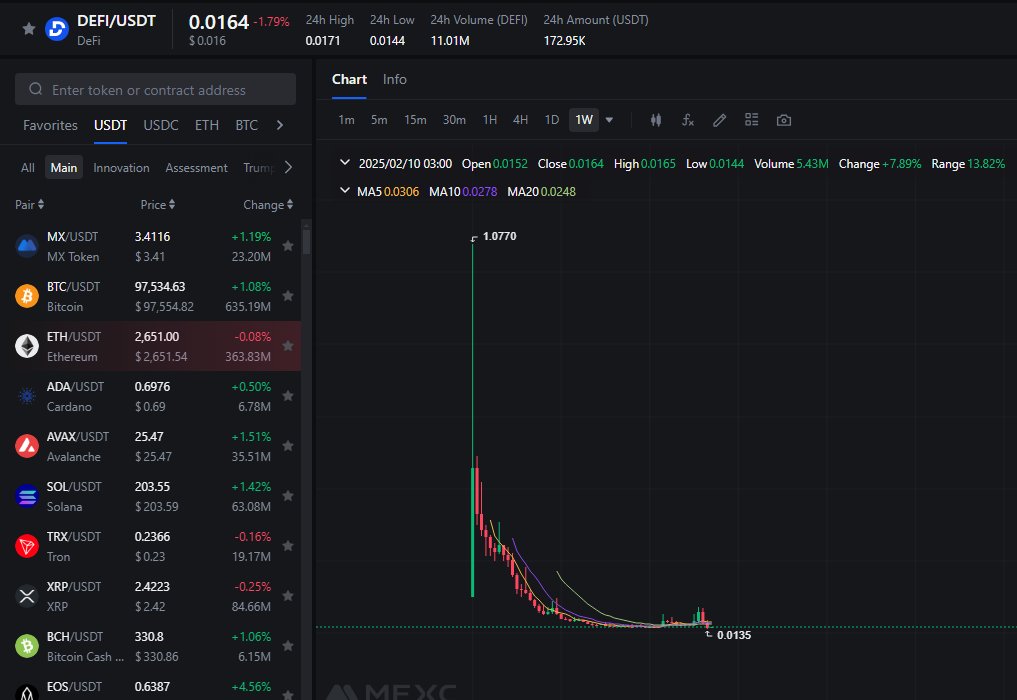Open the candlestick chart type icon
This screenshot has width=1017, height=700.
click(656, 120)
